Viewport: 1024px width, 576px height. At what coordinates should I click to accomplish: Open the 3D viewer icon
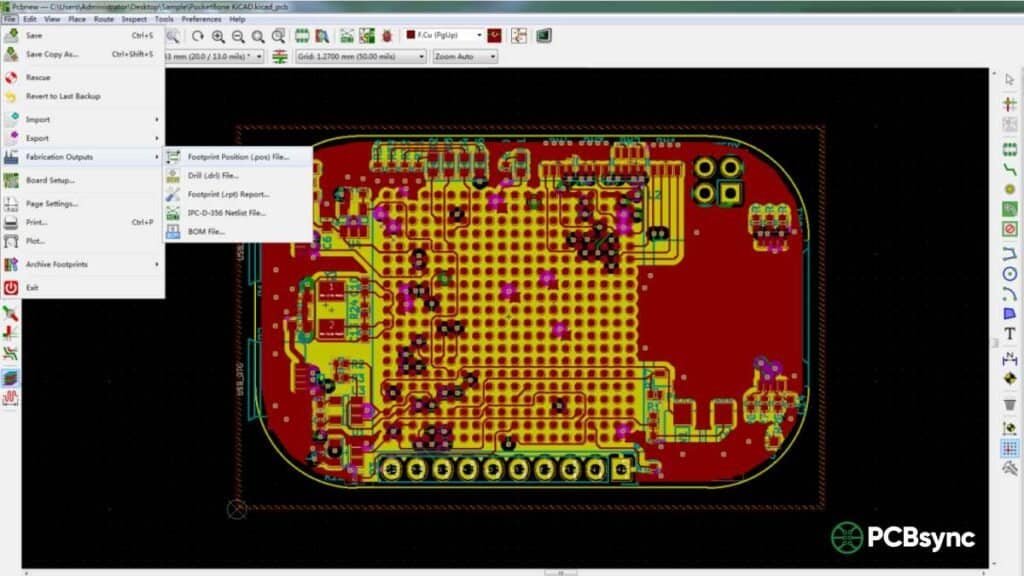pyautogui.click(x=544, y=36)
